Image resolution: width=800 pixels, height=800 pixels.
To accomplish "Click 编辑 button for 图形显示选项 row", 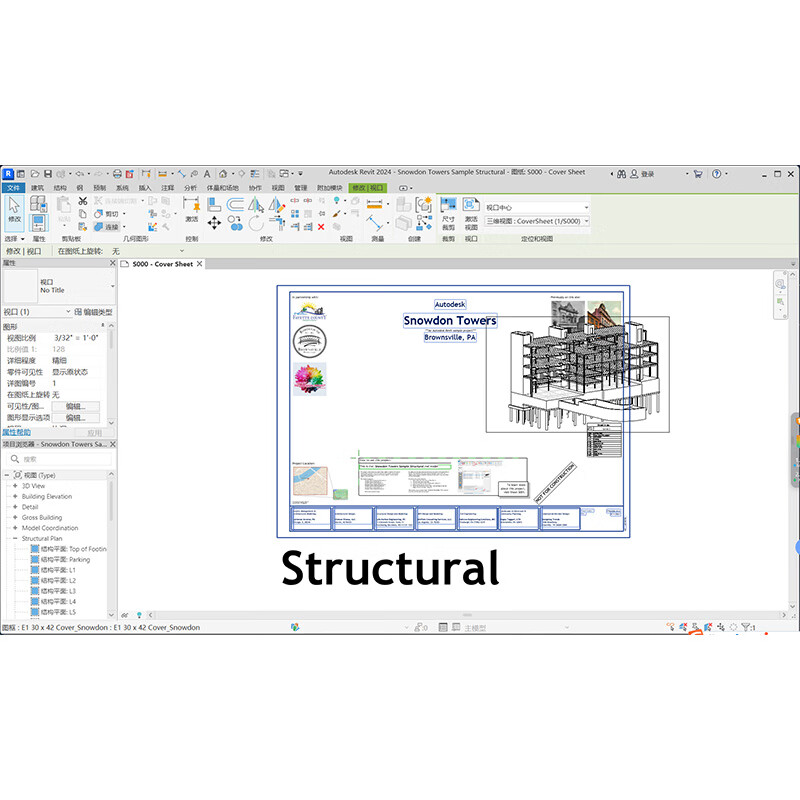I will [x=76, y=417].
